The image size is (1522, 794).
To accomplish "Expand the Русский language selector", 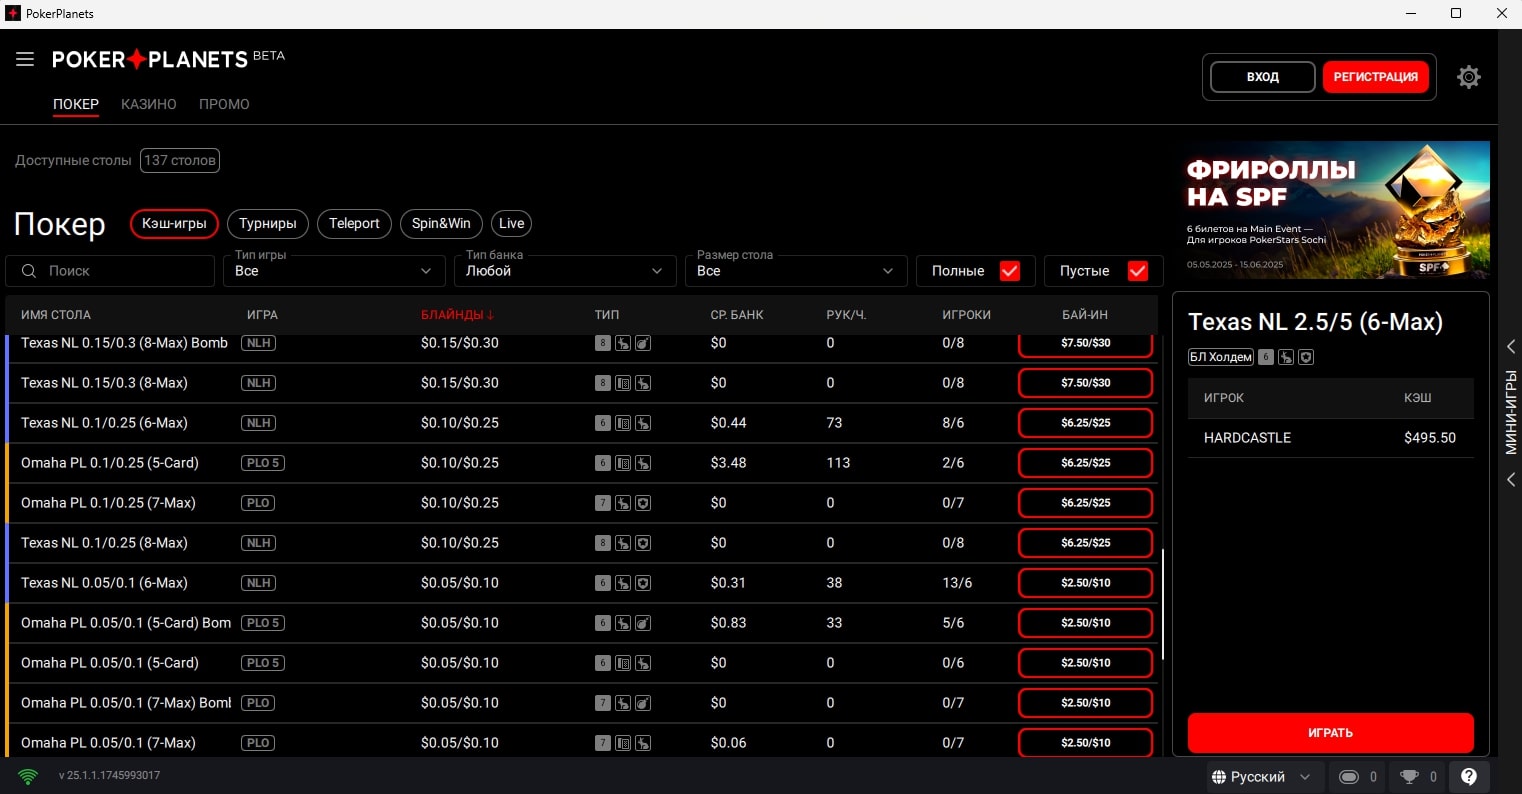I will [x=1261, y=777].
